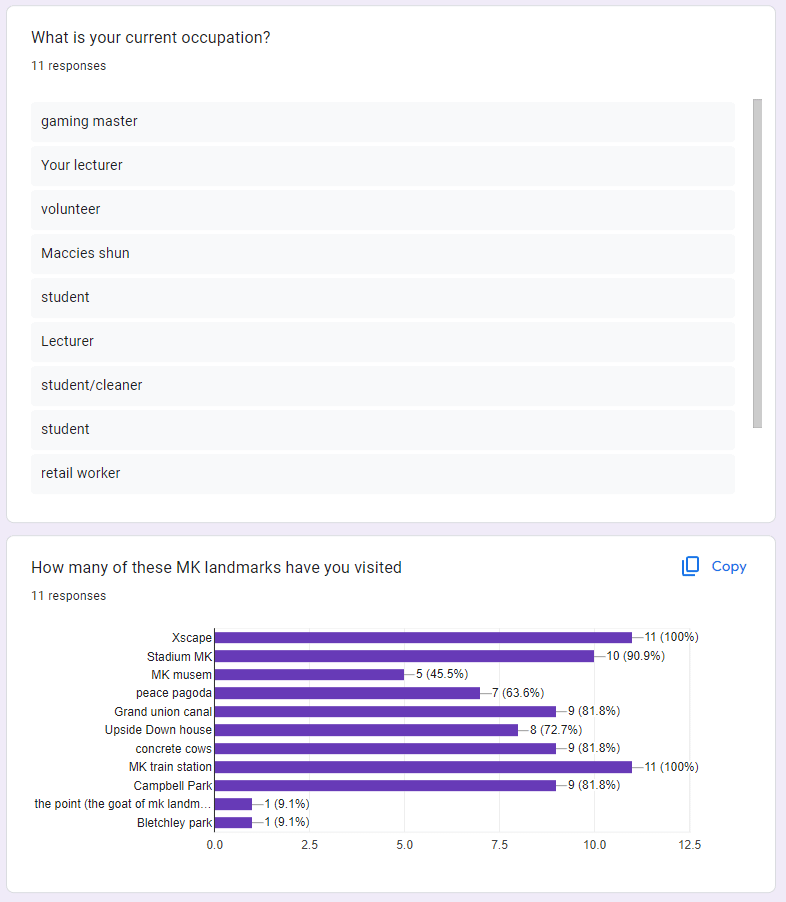786x902 pixels.
Task: Click the MK train station bar
Action: click(x=423, y=767)
